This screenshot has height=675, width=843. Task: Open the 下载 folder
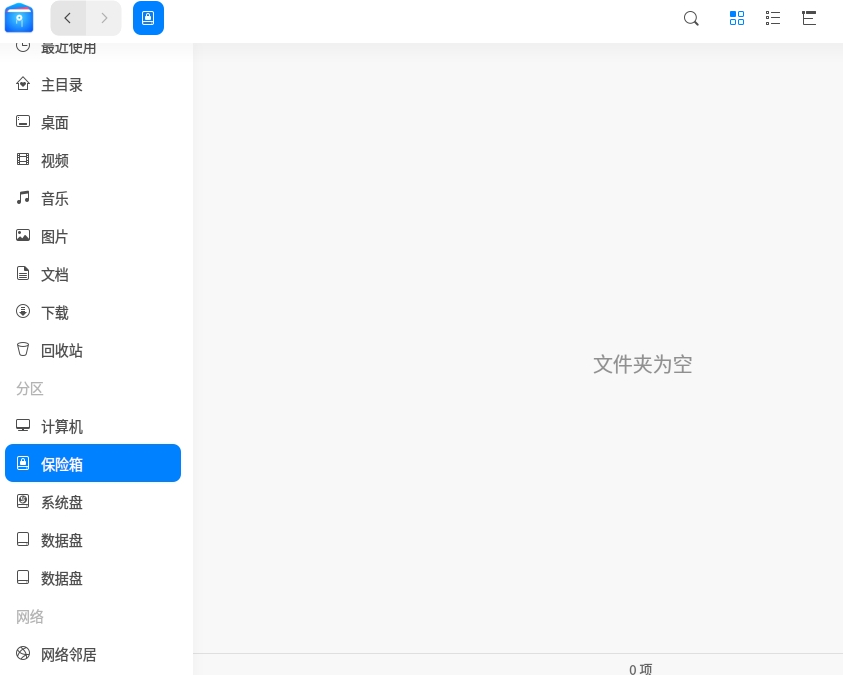tap(93, 312)
